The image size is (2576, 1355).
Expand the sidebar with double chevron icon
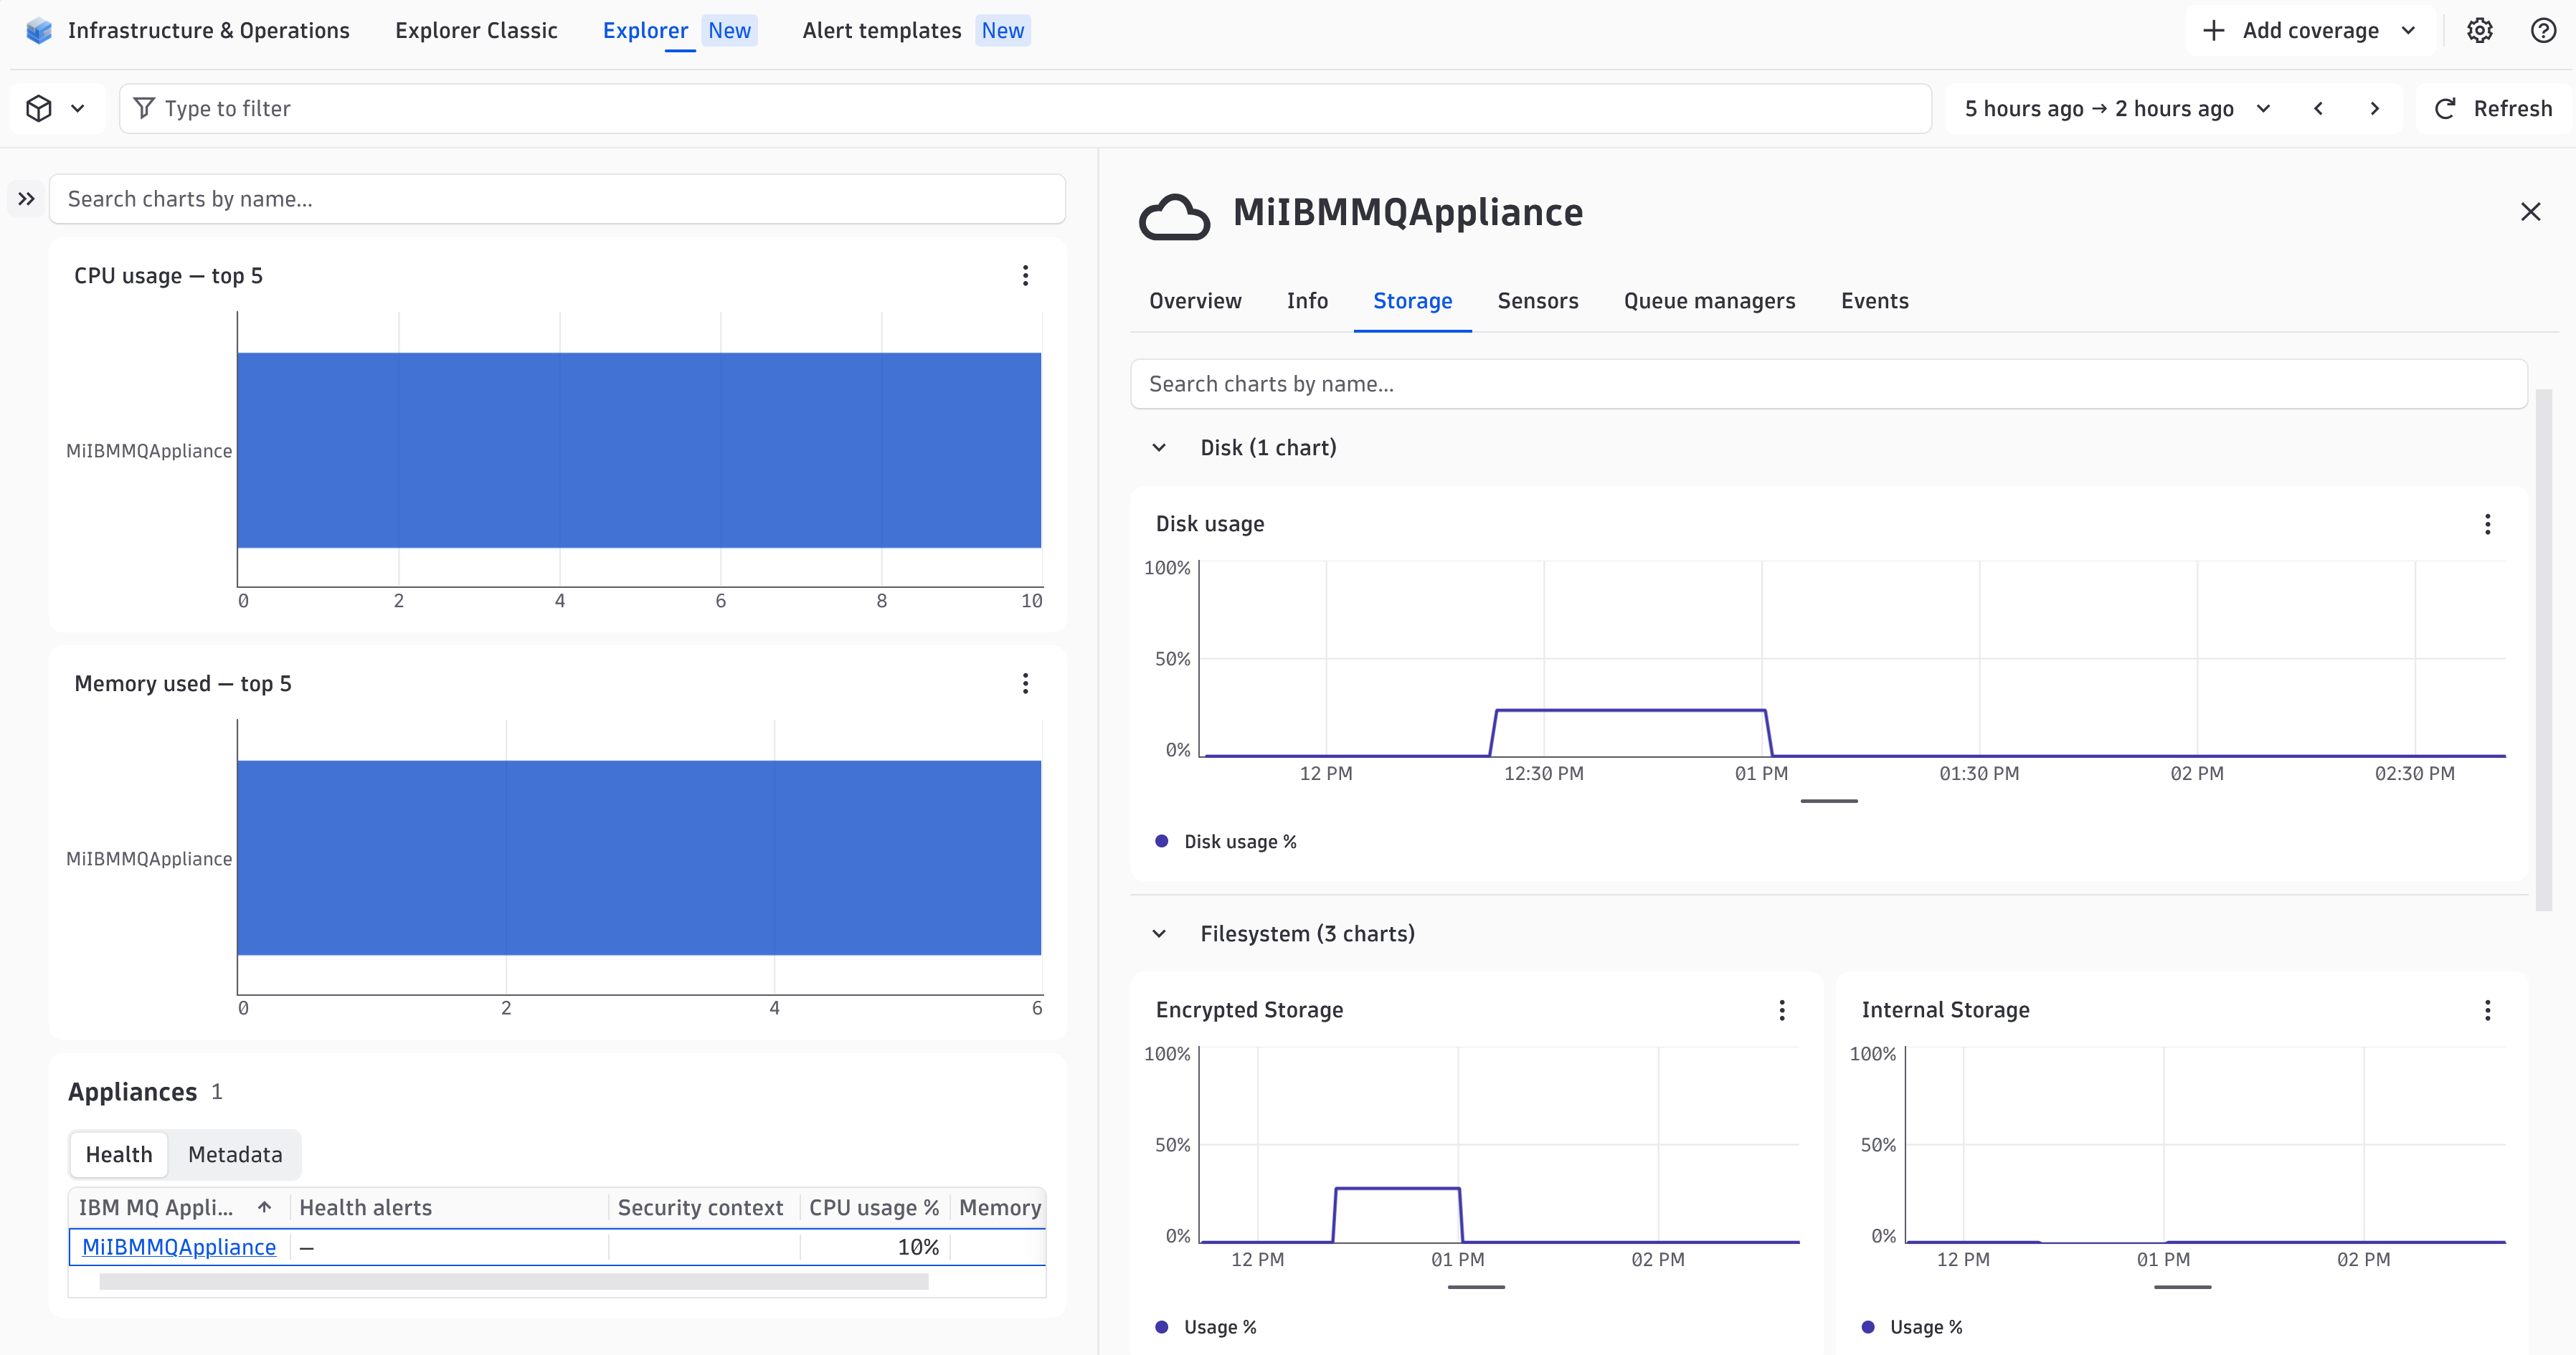(x=26, y=199)
